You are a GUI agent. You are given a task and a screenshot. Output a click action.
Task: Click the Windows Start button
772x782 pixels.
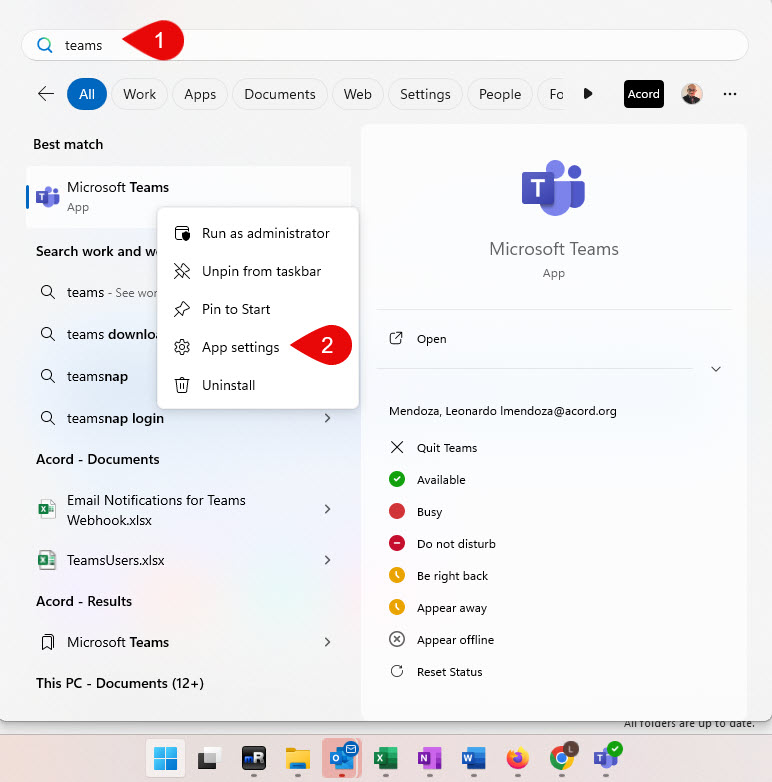[165, 758]
